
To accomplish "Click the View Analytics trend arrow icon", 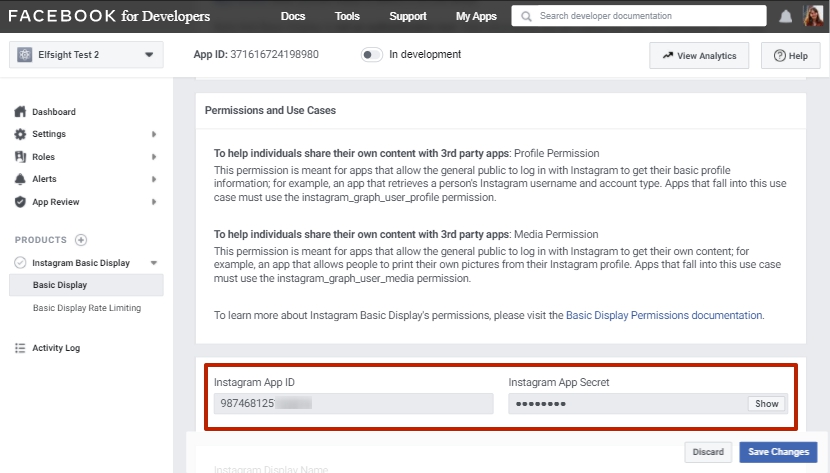I will [668, 55].
